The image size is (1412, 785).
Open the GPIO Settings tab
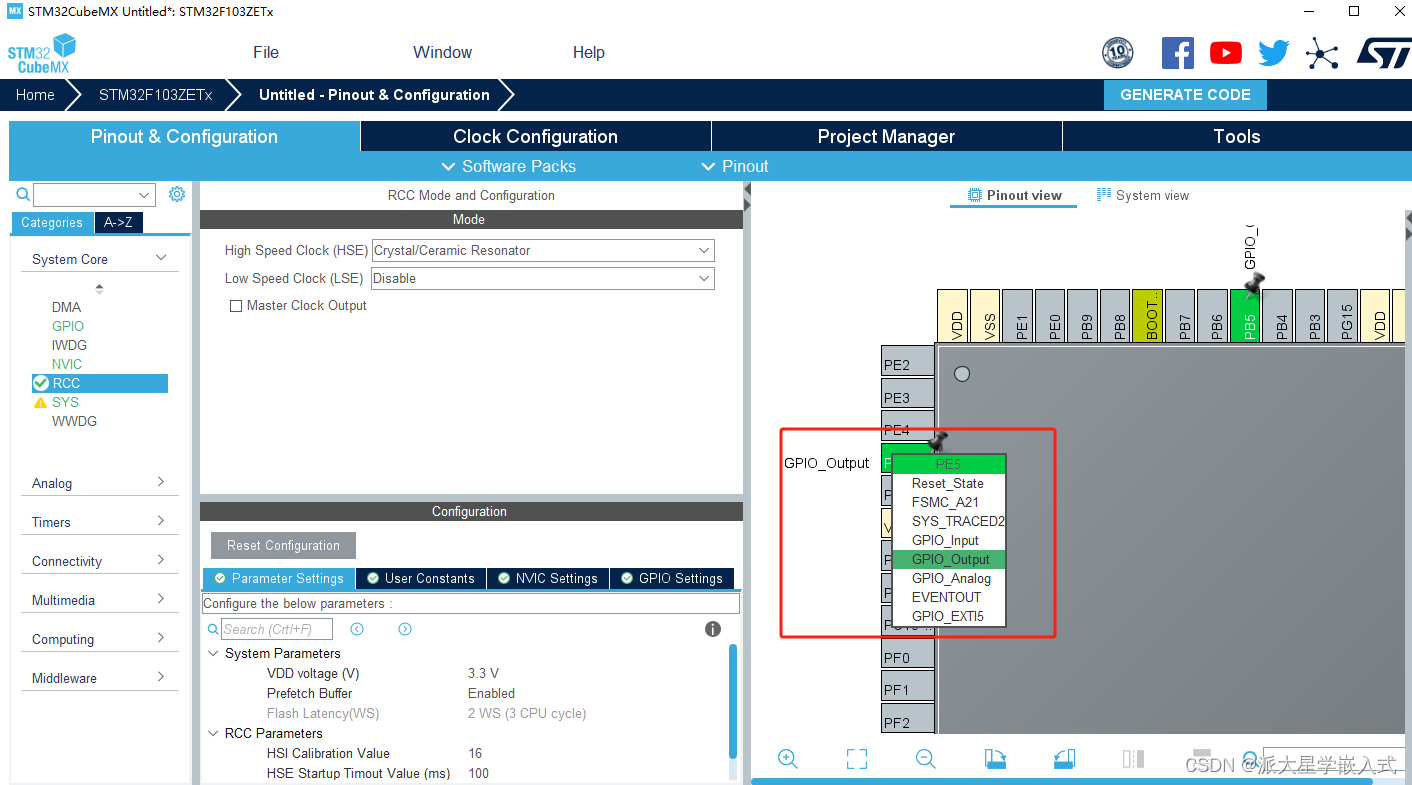(x=672, y=578)
